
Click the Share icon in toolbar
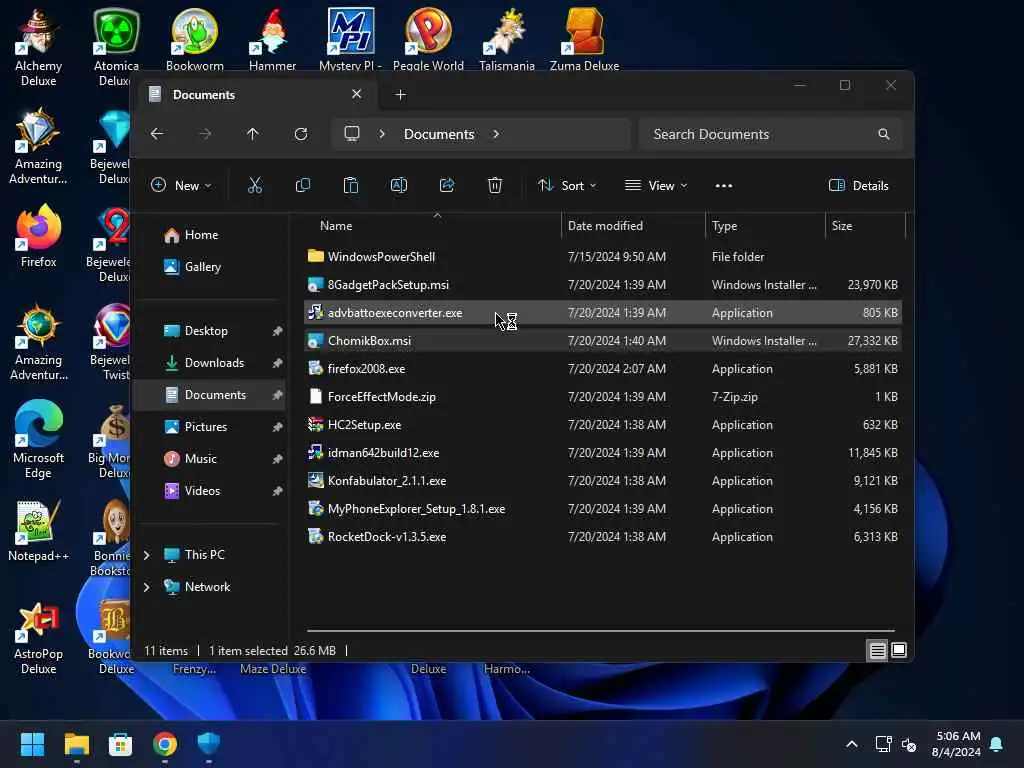447,185
